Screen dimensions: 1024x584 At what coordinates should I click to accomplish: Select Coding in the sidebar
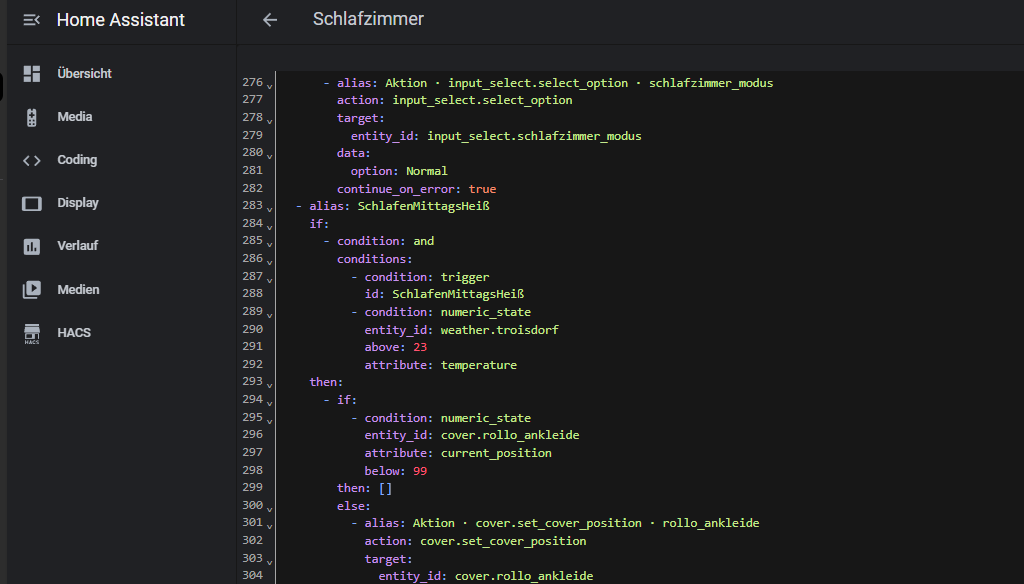(x=77, y=160)
